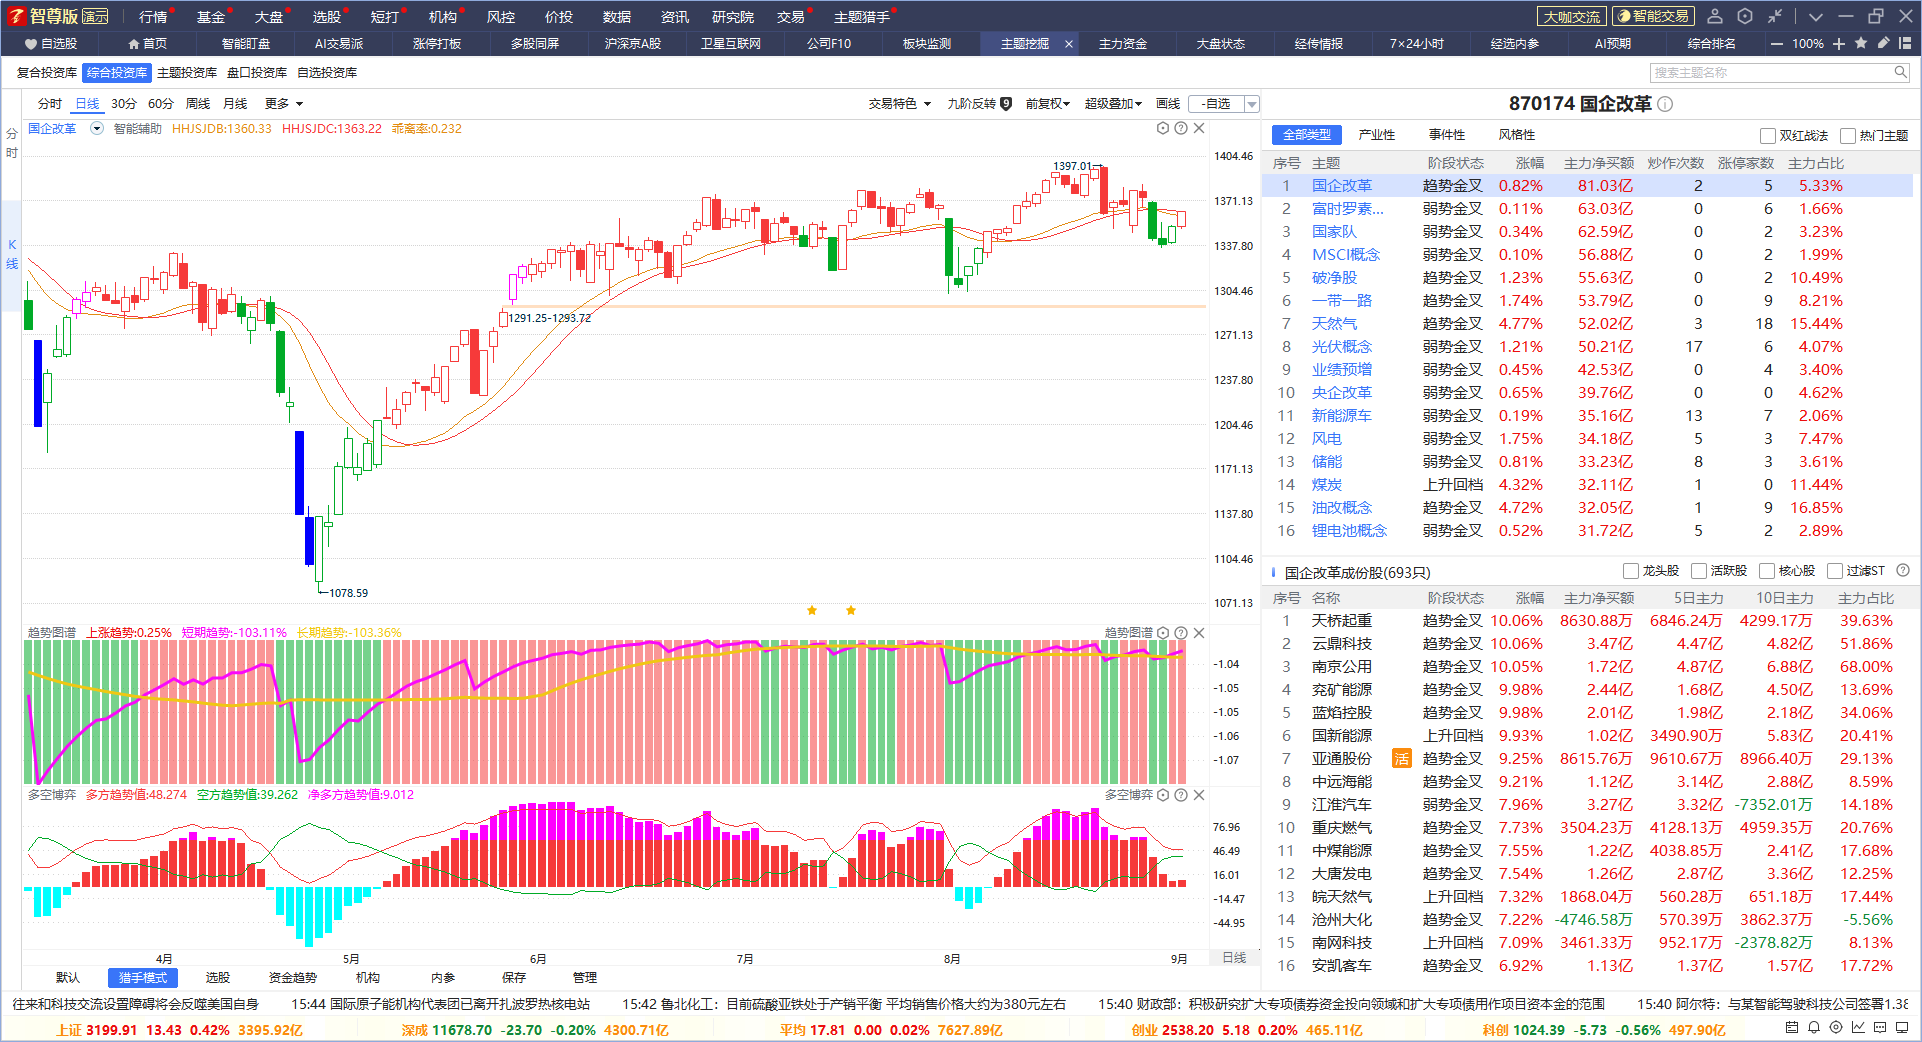Image resolution: width=1922 pixels, height=1042 pixels.
Task: Open the 光伏概念 theme link
Action: [1342, 347]
